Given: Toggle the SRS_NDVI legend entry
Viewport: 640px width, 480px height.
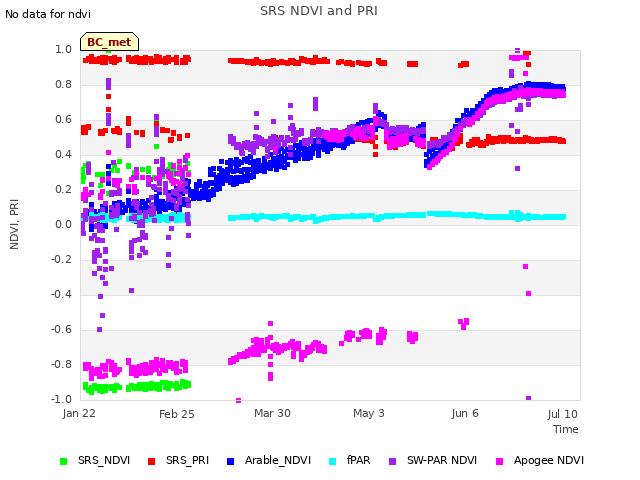Looking at the screenshot, I should [95, 460].
